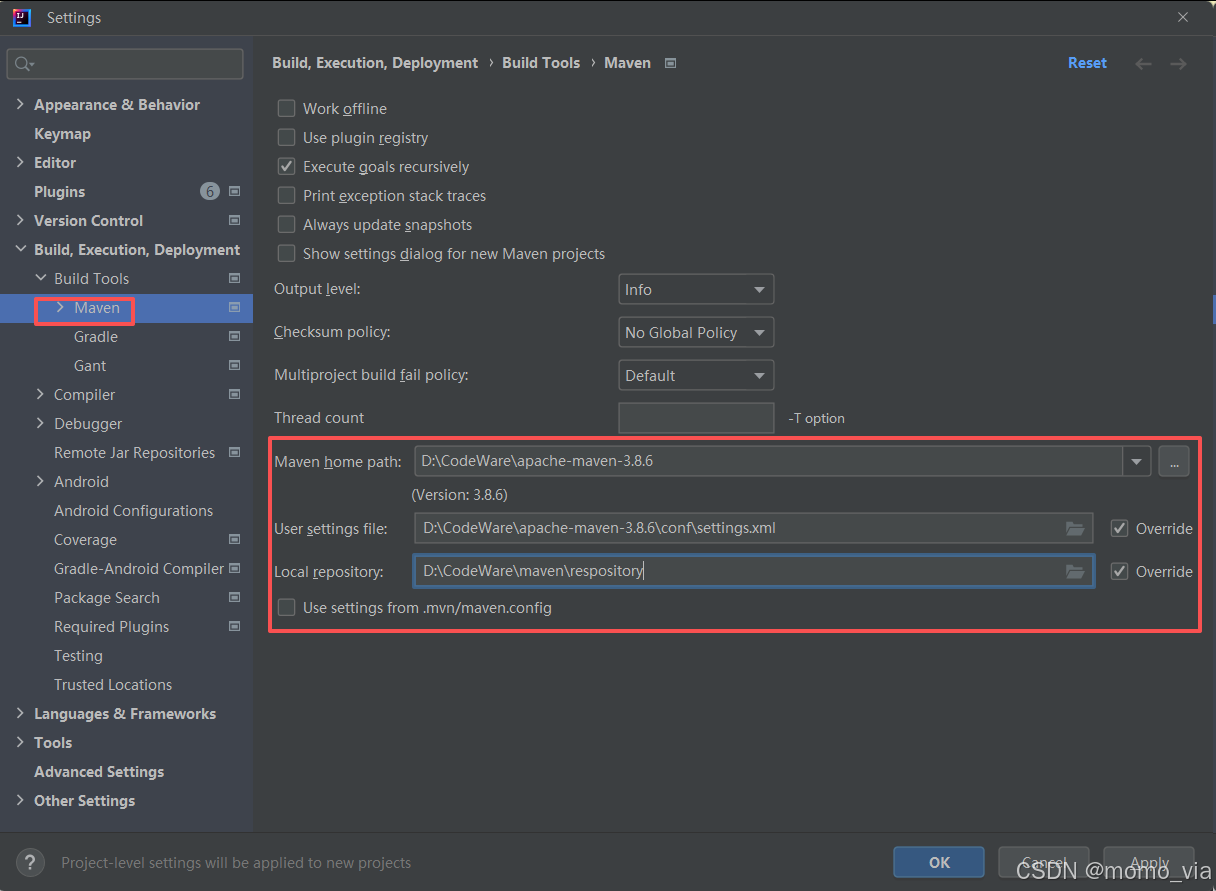This screenshot has height=891, width=1216.
Task: Enable Show settings dialog for new Maven projects
Action: [x=286, y=253]
